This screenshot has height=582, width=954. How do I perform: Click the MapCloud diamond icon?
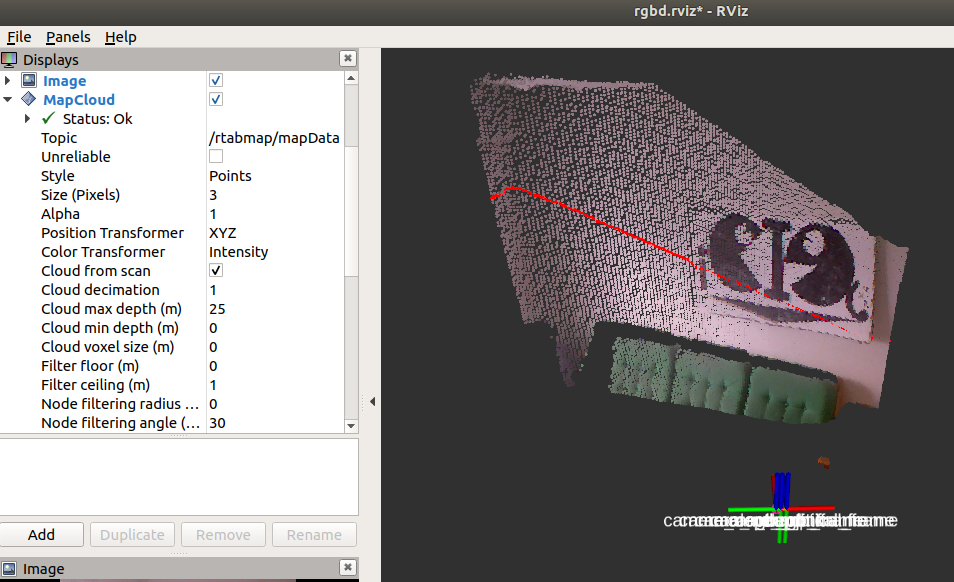tap(28, 99)
